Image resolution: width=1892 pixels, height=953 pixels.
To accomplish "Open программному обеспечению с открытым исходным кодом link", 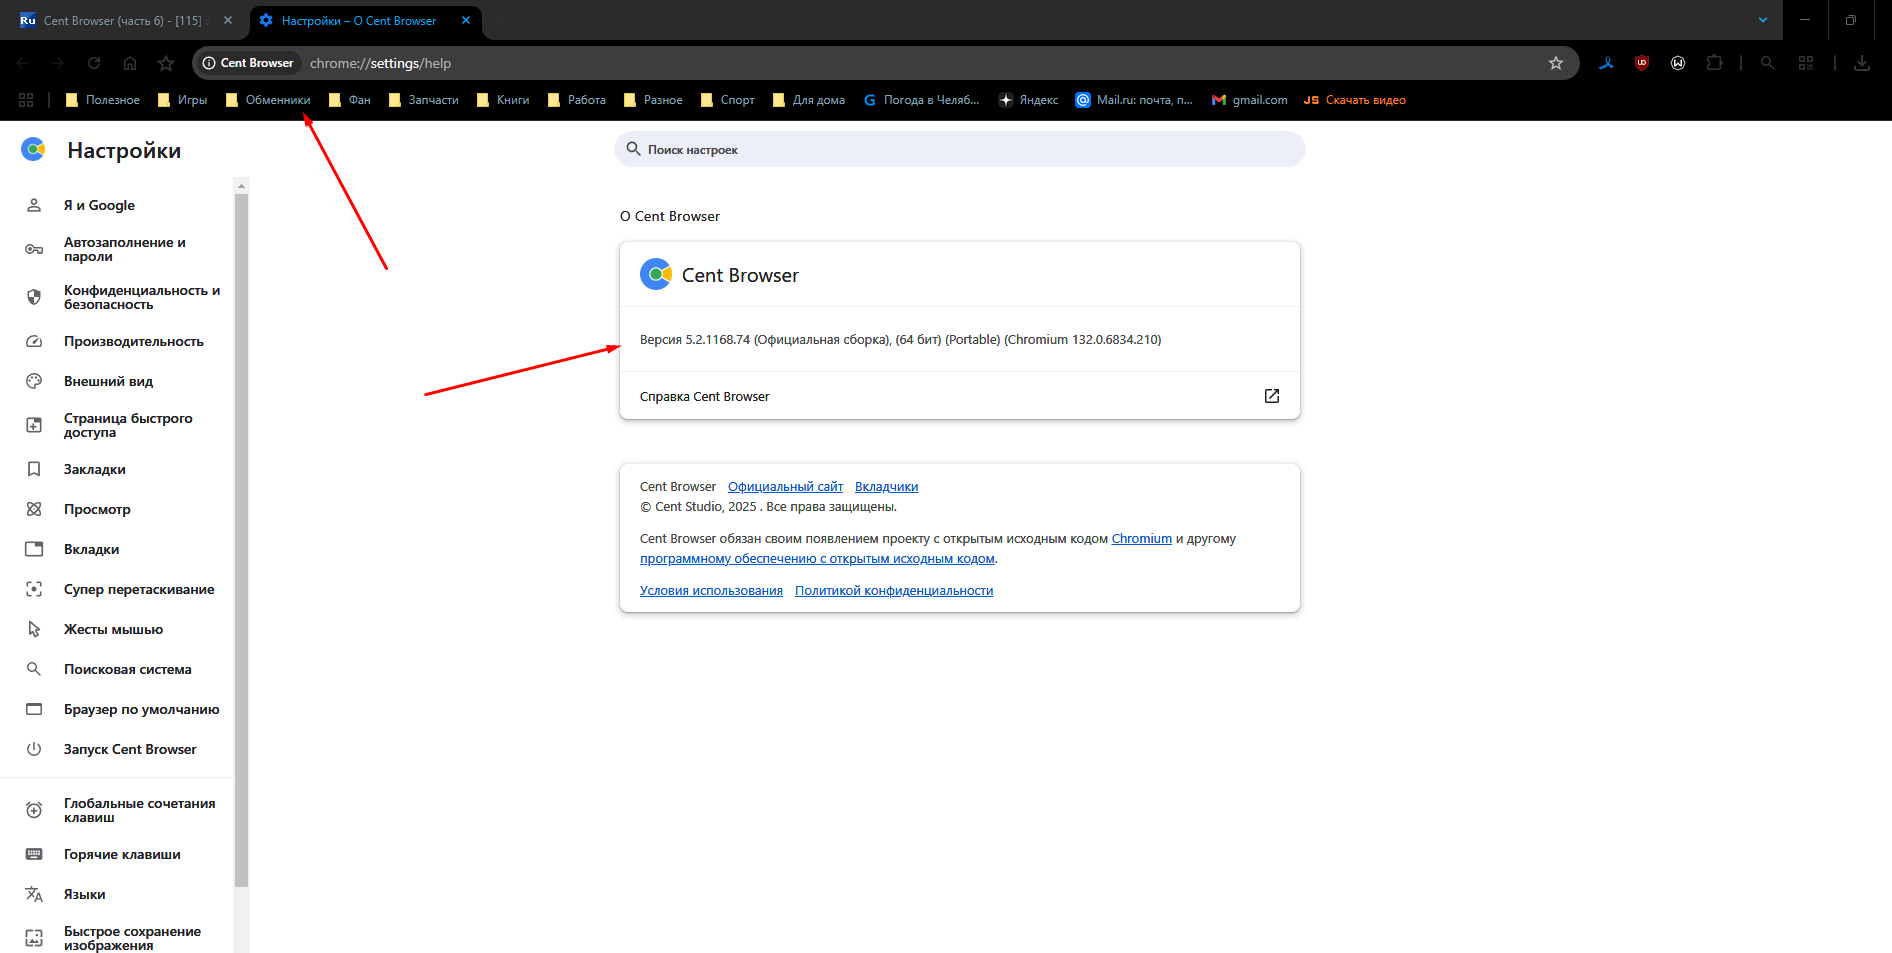I will click(817, 559).
